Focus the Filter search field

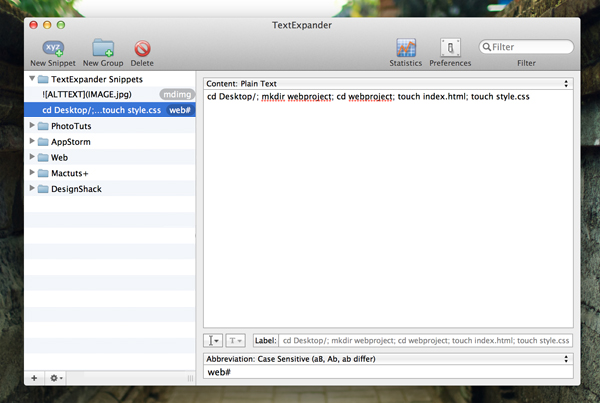(526, 47)
